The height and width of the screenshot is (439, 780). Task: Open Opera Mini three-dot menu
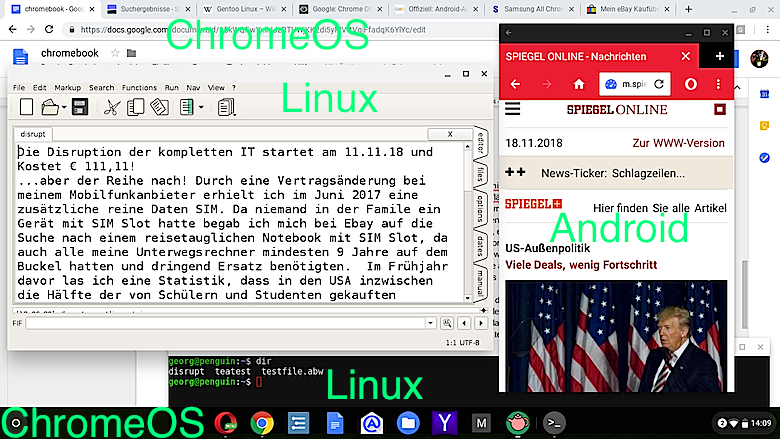[x=718, y=84]
